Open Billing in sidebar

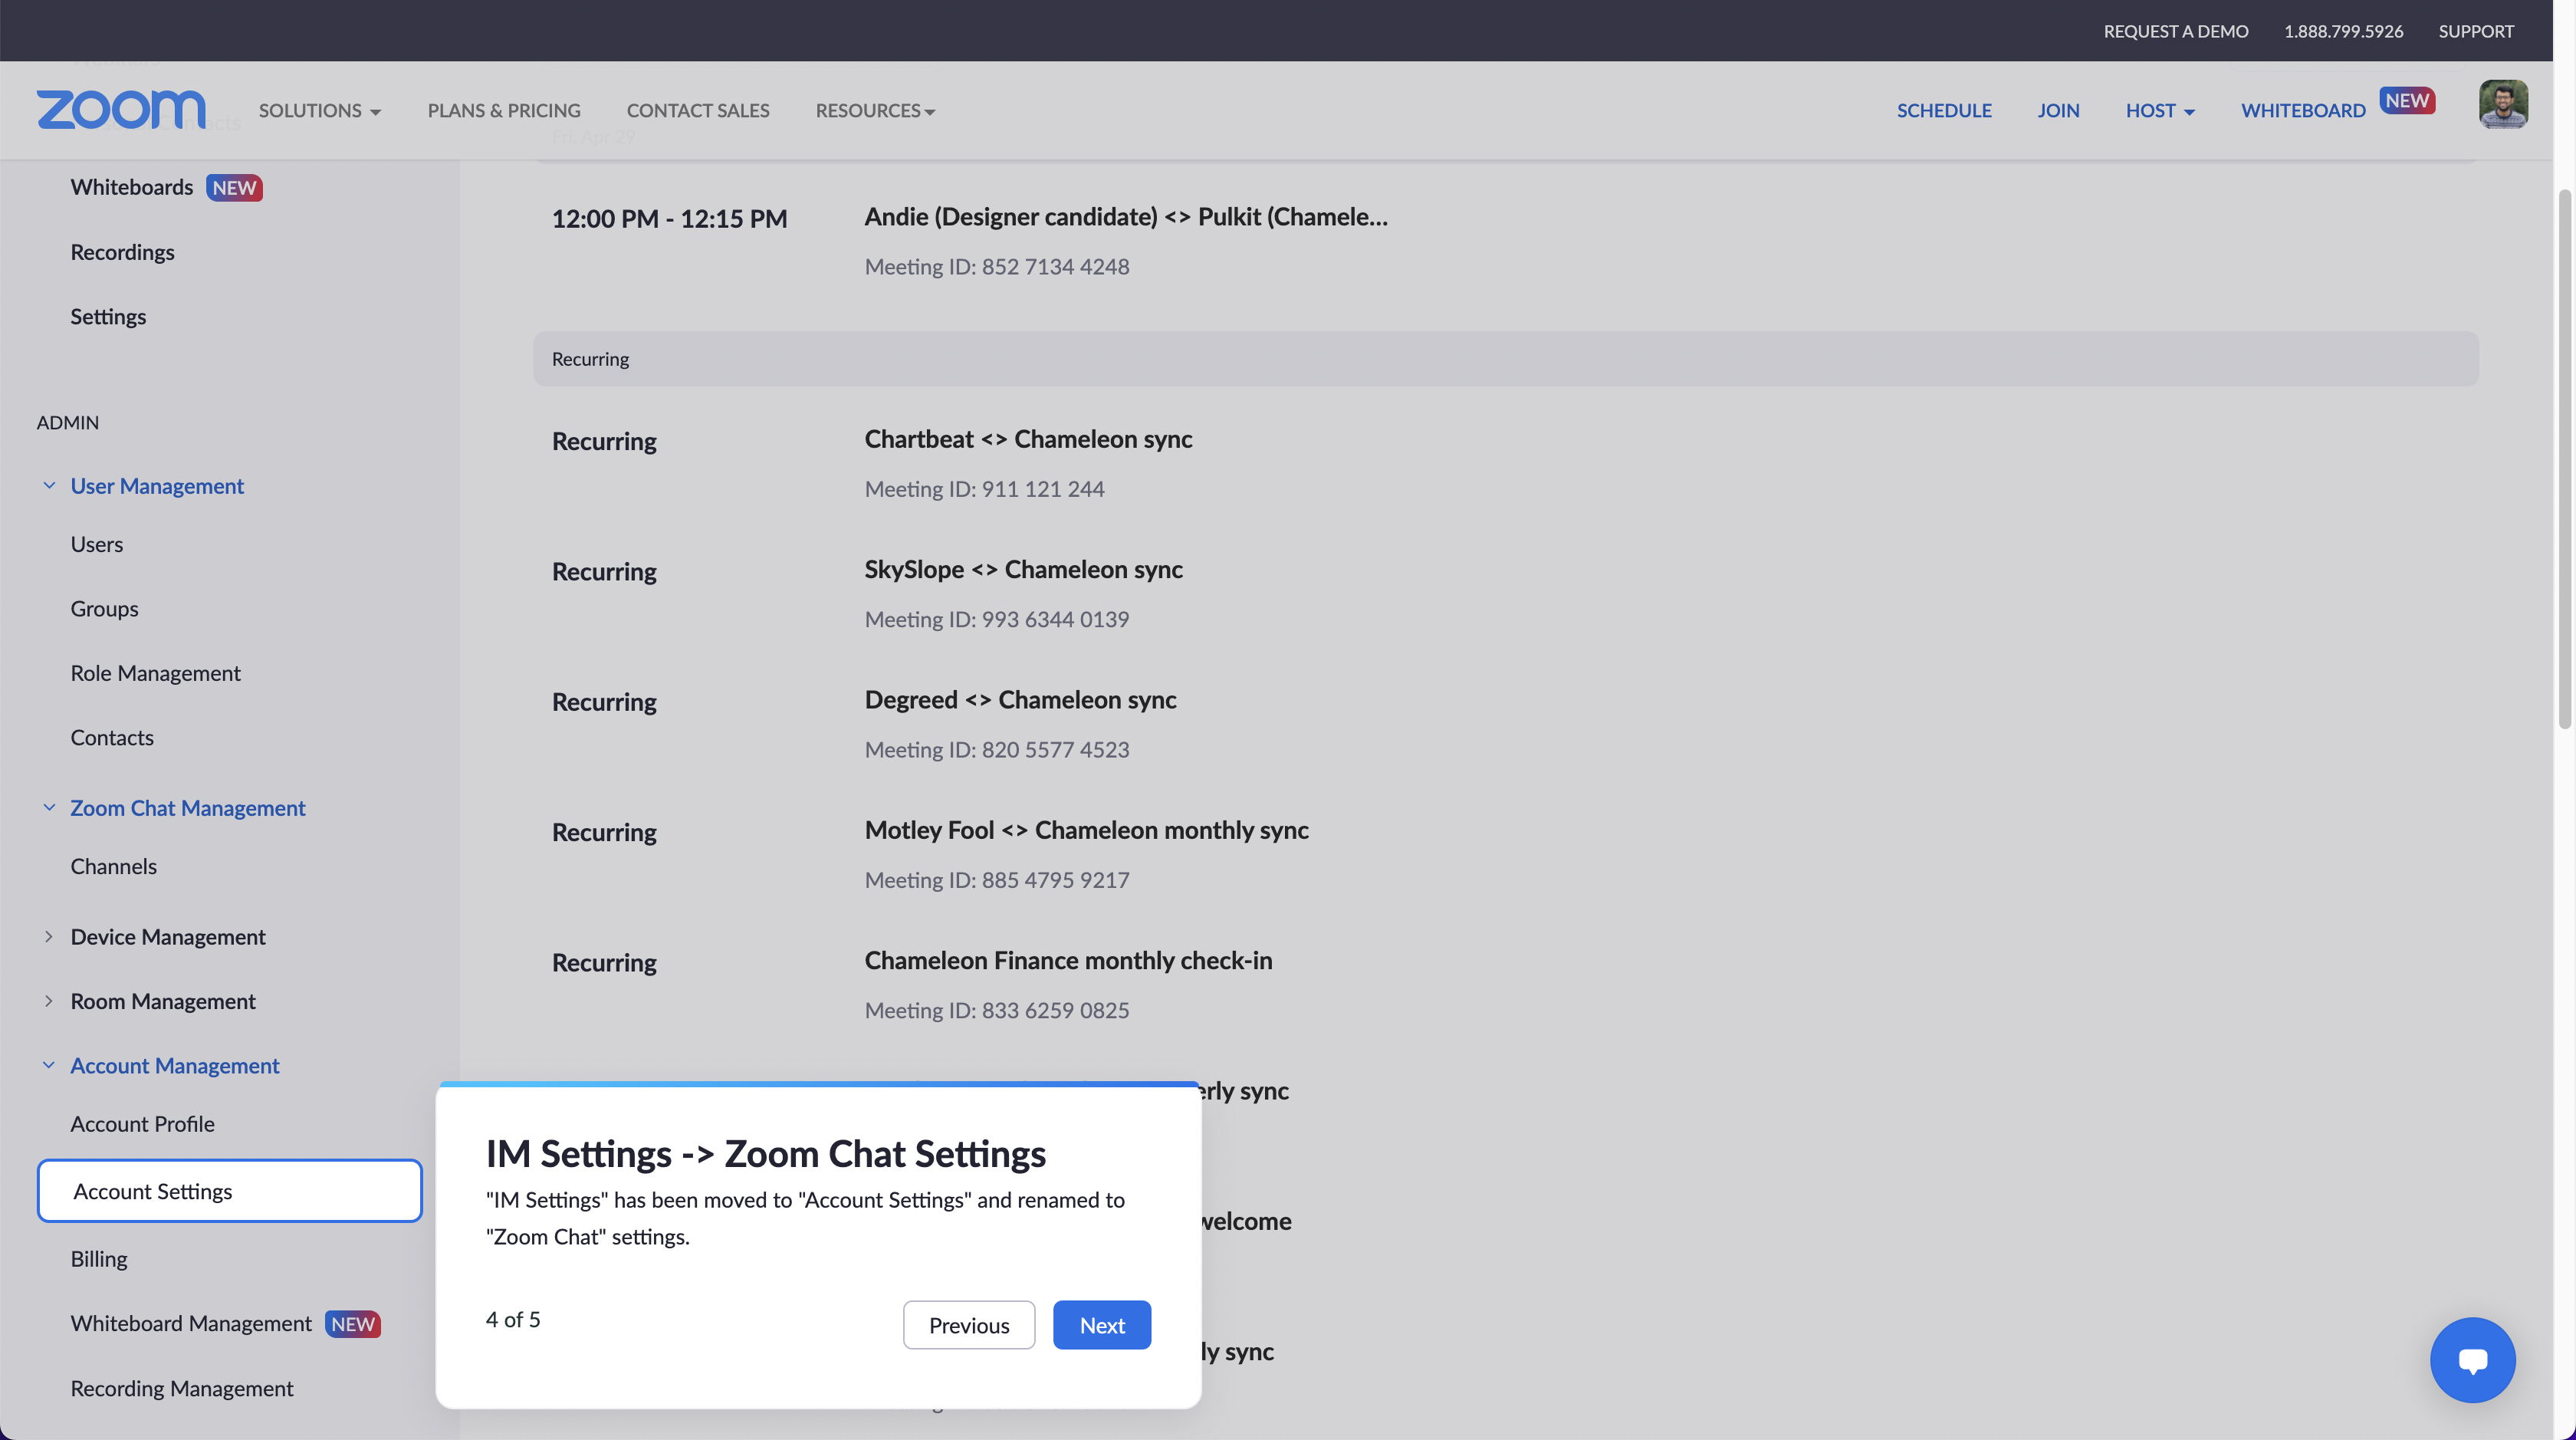point(99,1259)
